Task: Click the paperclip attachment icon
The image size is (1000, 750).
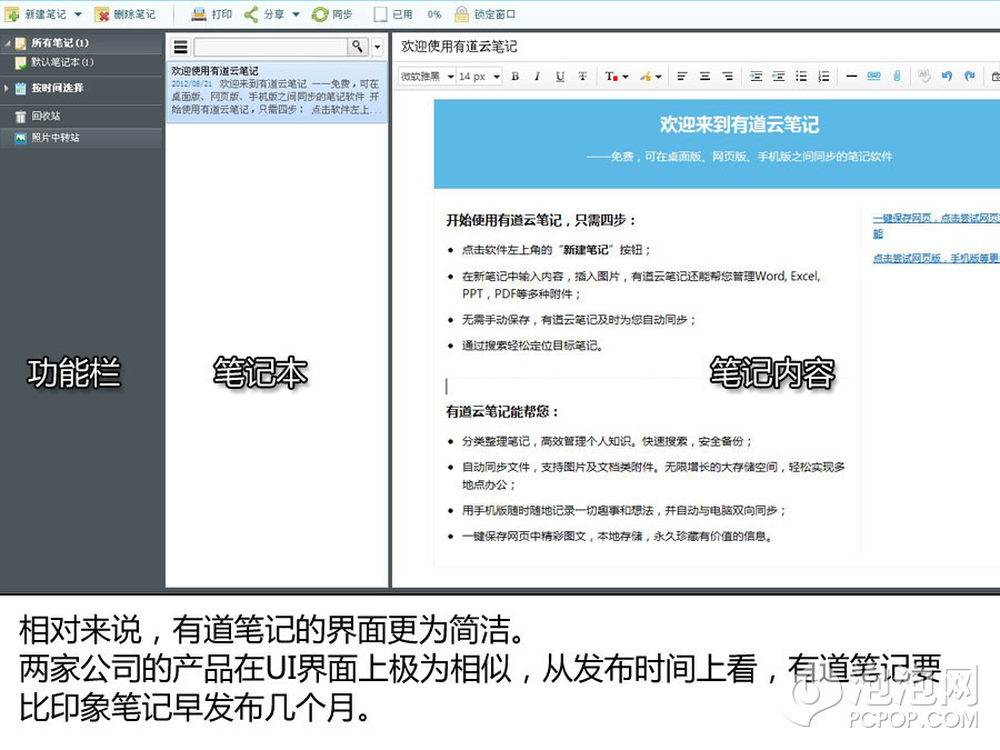Action: pos(896,77)
